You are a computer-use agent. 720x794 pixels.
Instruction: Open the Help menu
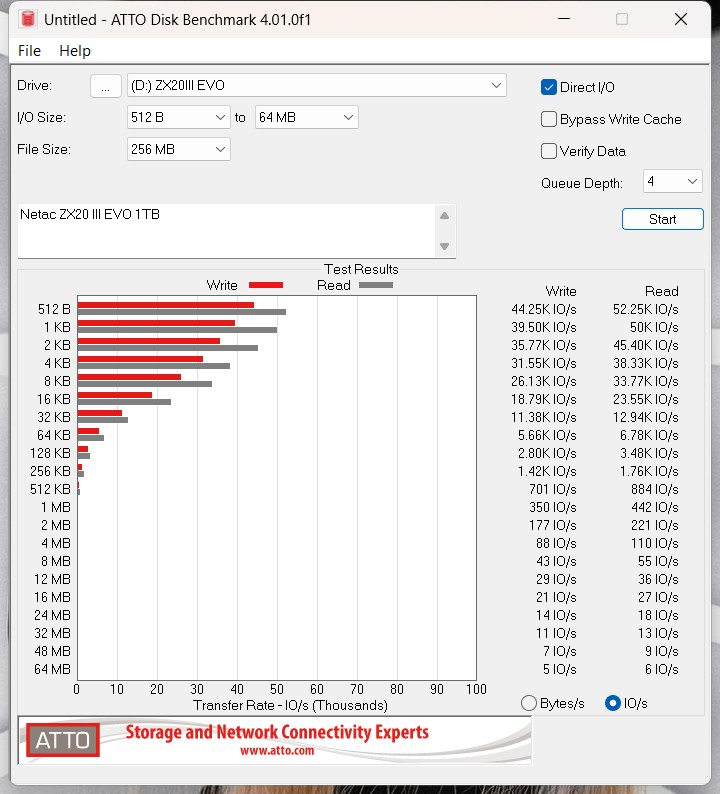coord(75,51)
